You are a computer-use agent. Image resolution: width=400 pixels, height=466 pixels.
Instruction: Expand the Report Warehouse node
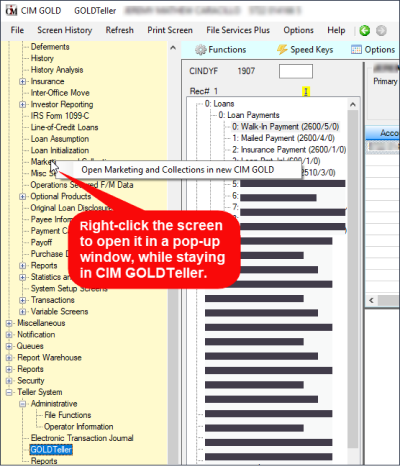pos(9,358)
